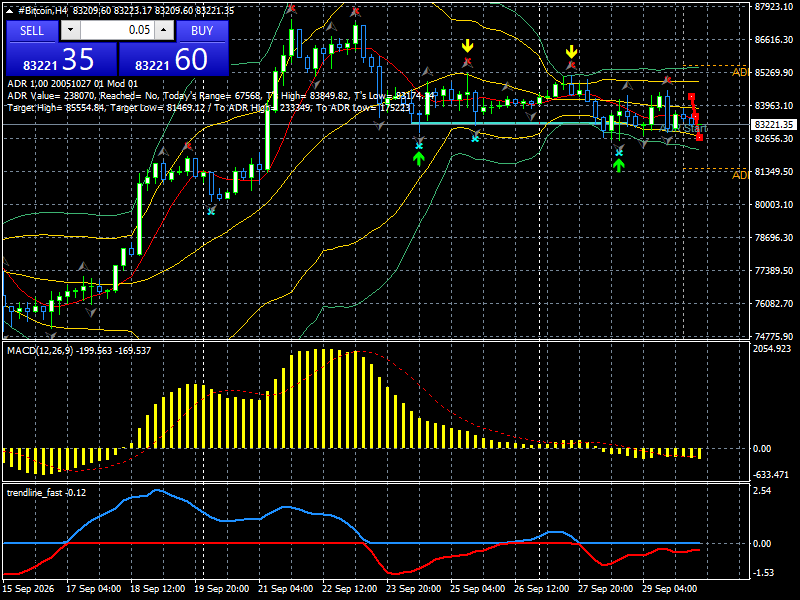The height and width of the screenshot is (600, 800).
Task: Click the 85269.90 price axis label
Action: (x=773, y=72)
